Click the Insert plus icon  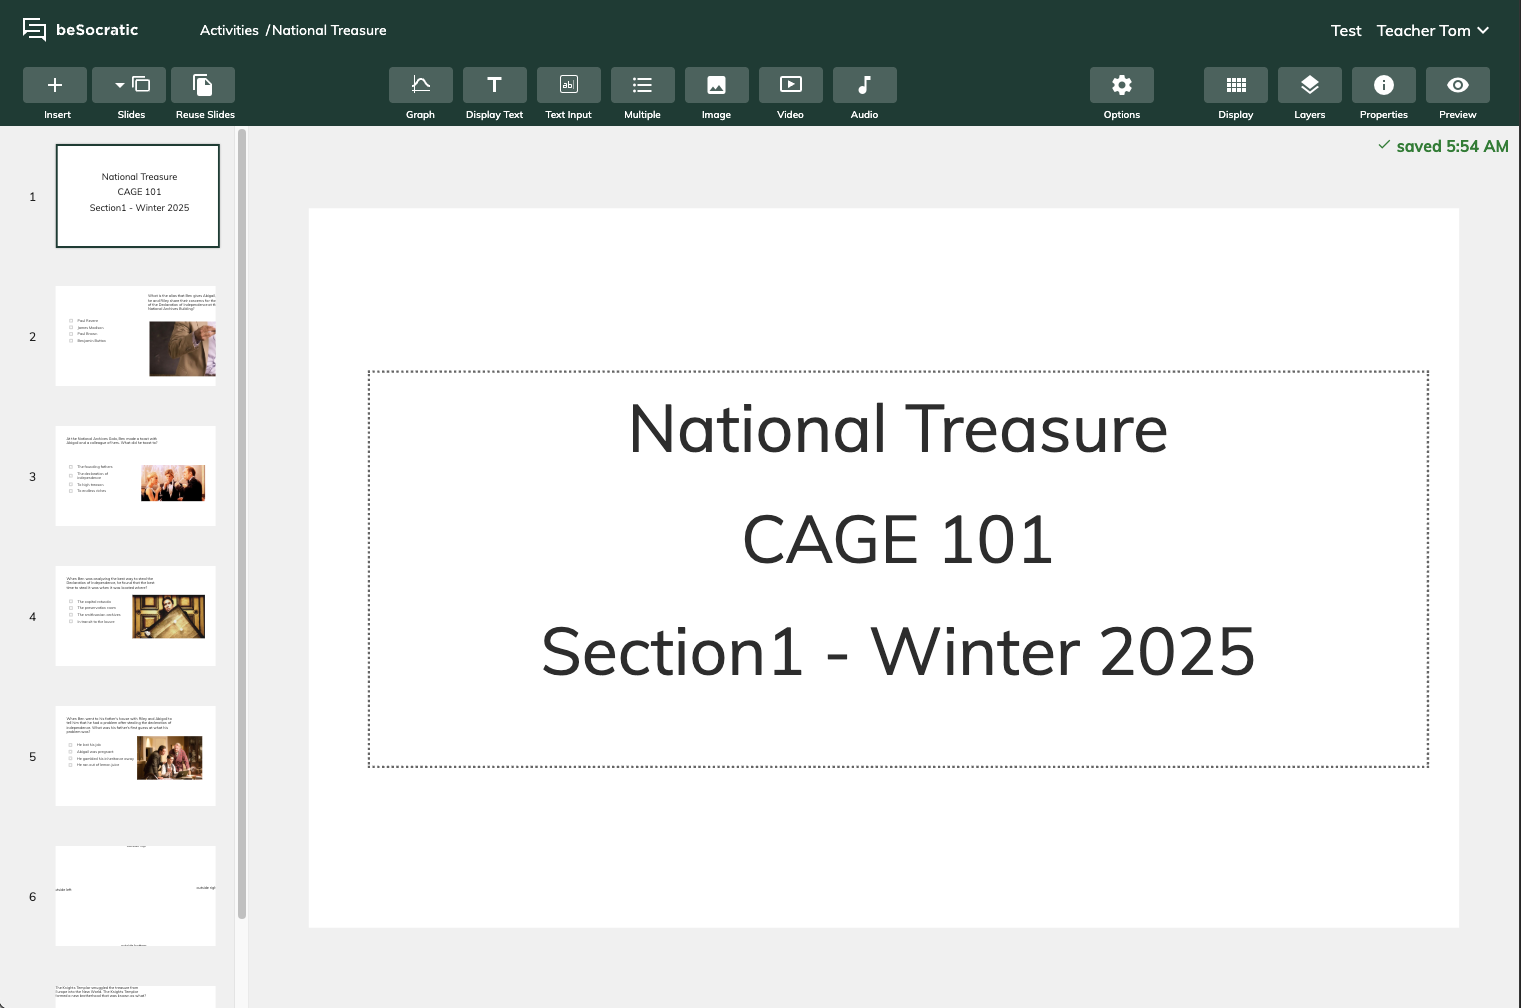[55, 85]
